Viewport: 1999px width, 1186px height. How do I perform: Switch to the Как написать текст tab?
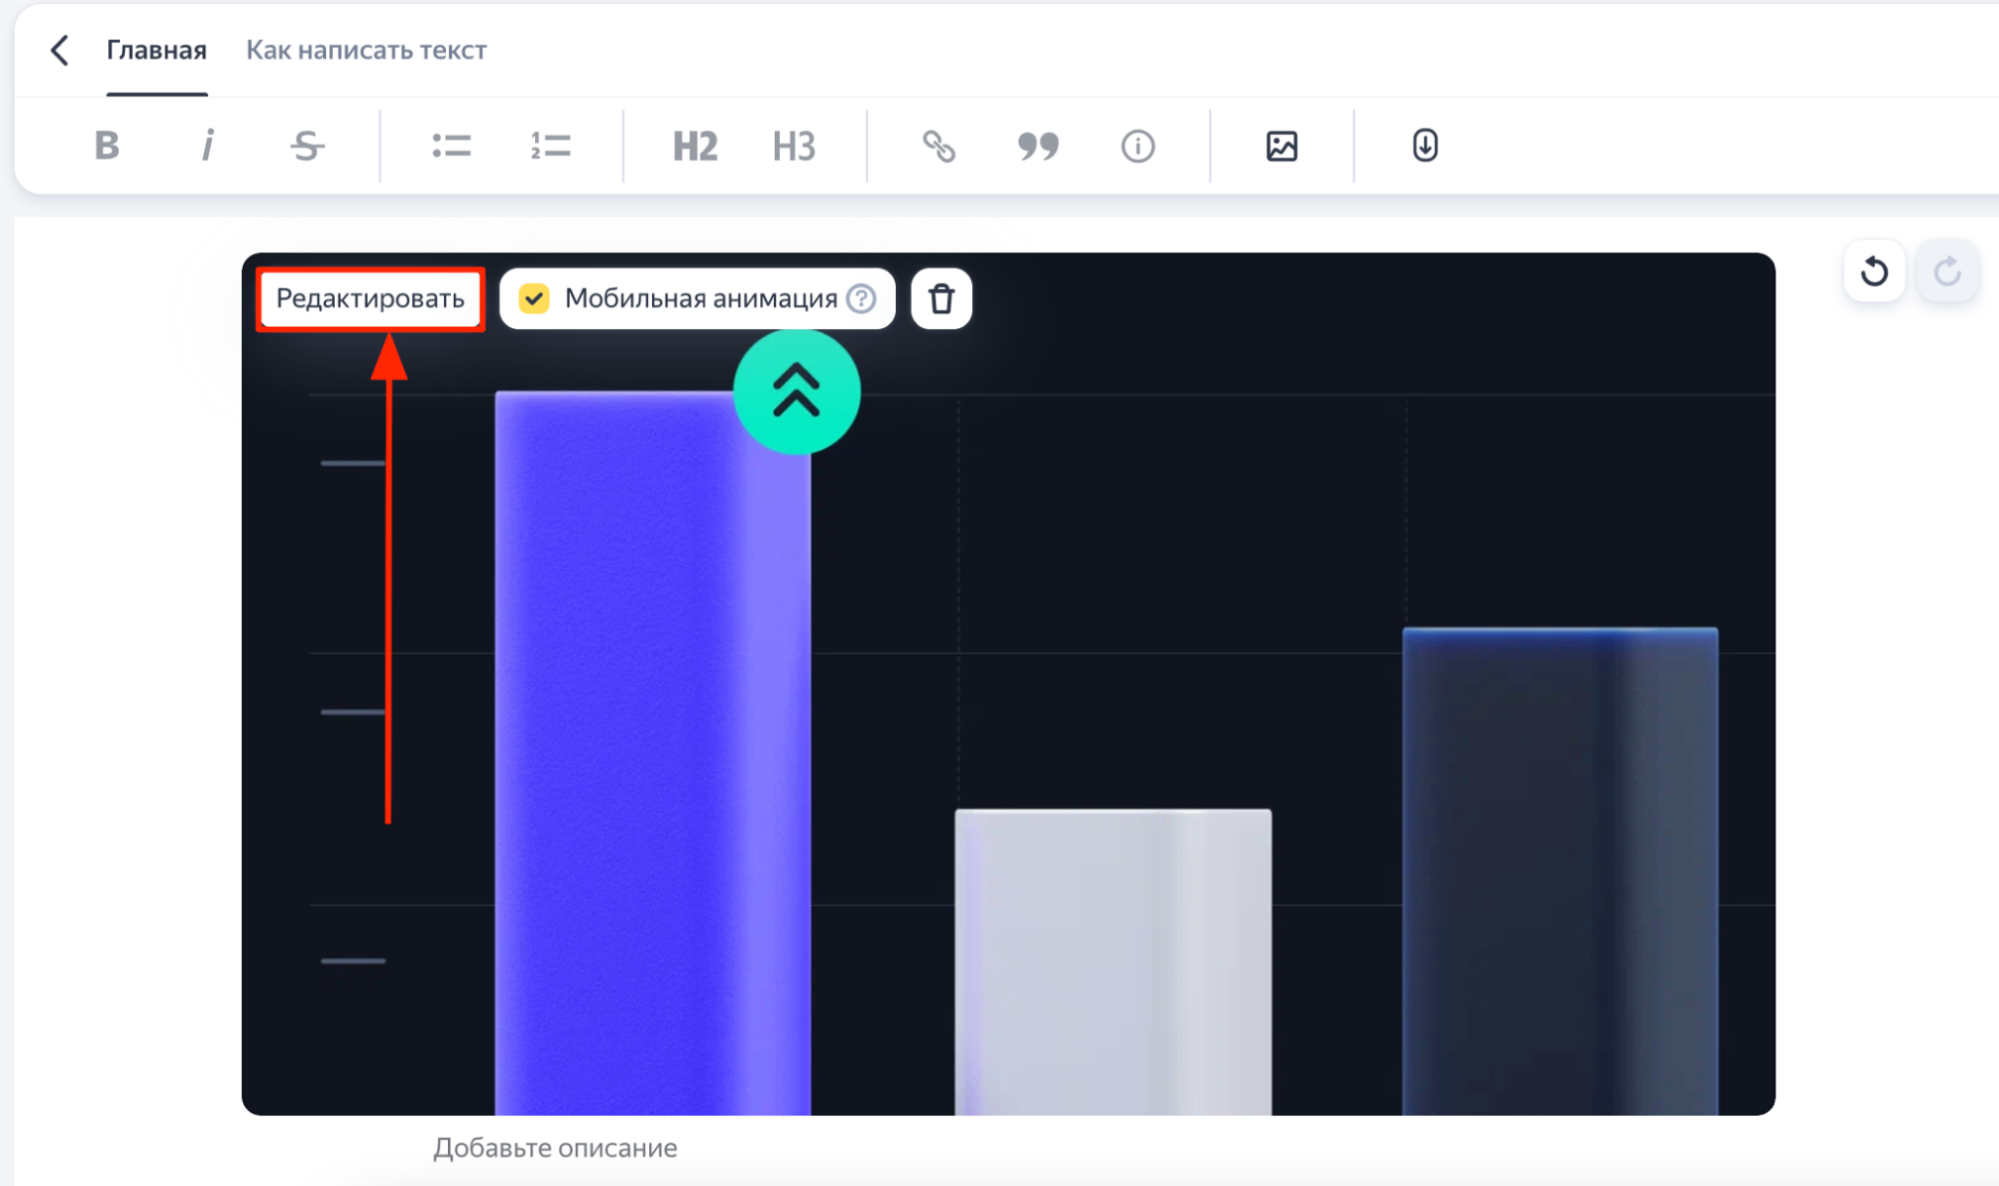pos(366,50)
